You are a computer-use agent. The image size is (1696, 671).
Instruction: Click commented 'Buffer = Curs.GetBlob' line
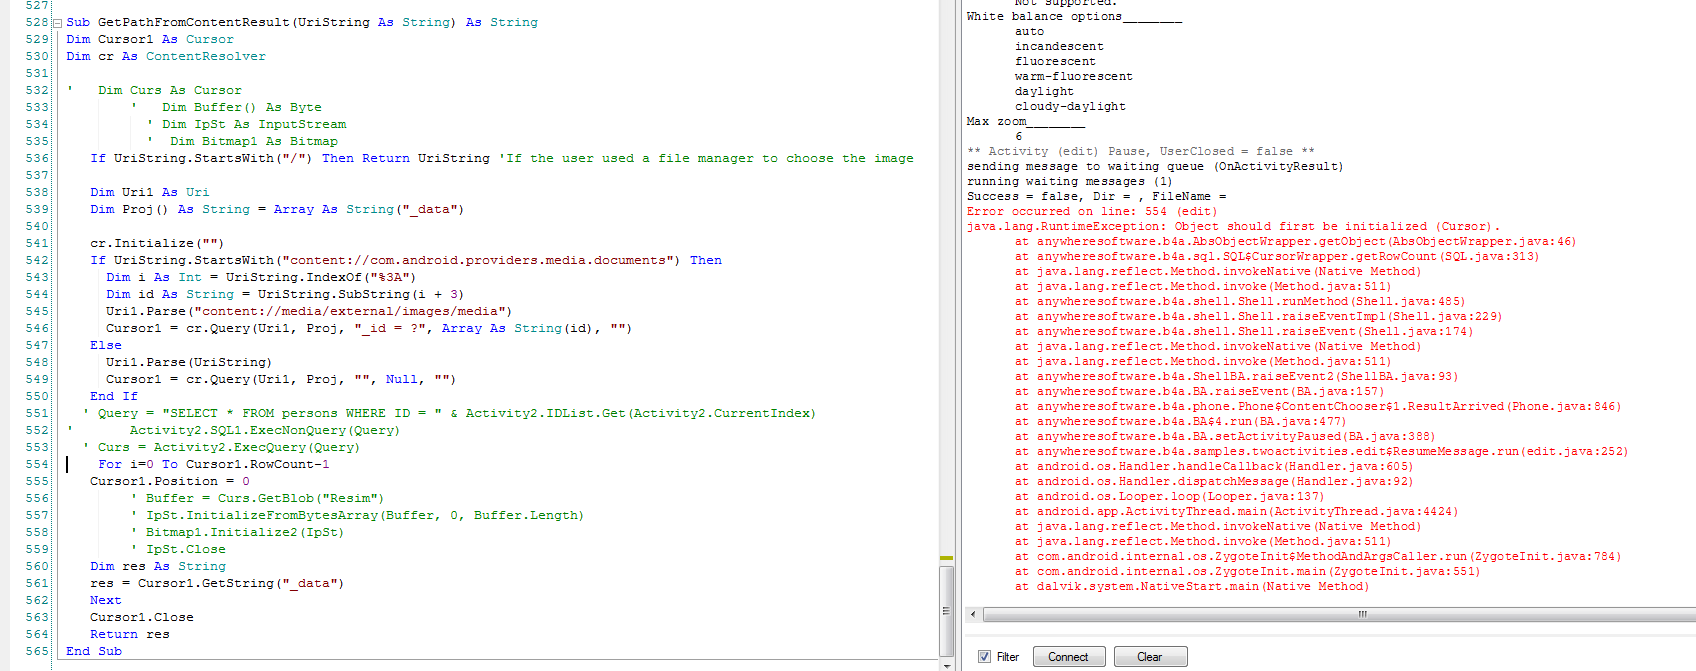point(258,498)
